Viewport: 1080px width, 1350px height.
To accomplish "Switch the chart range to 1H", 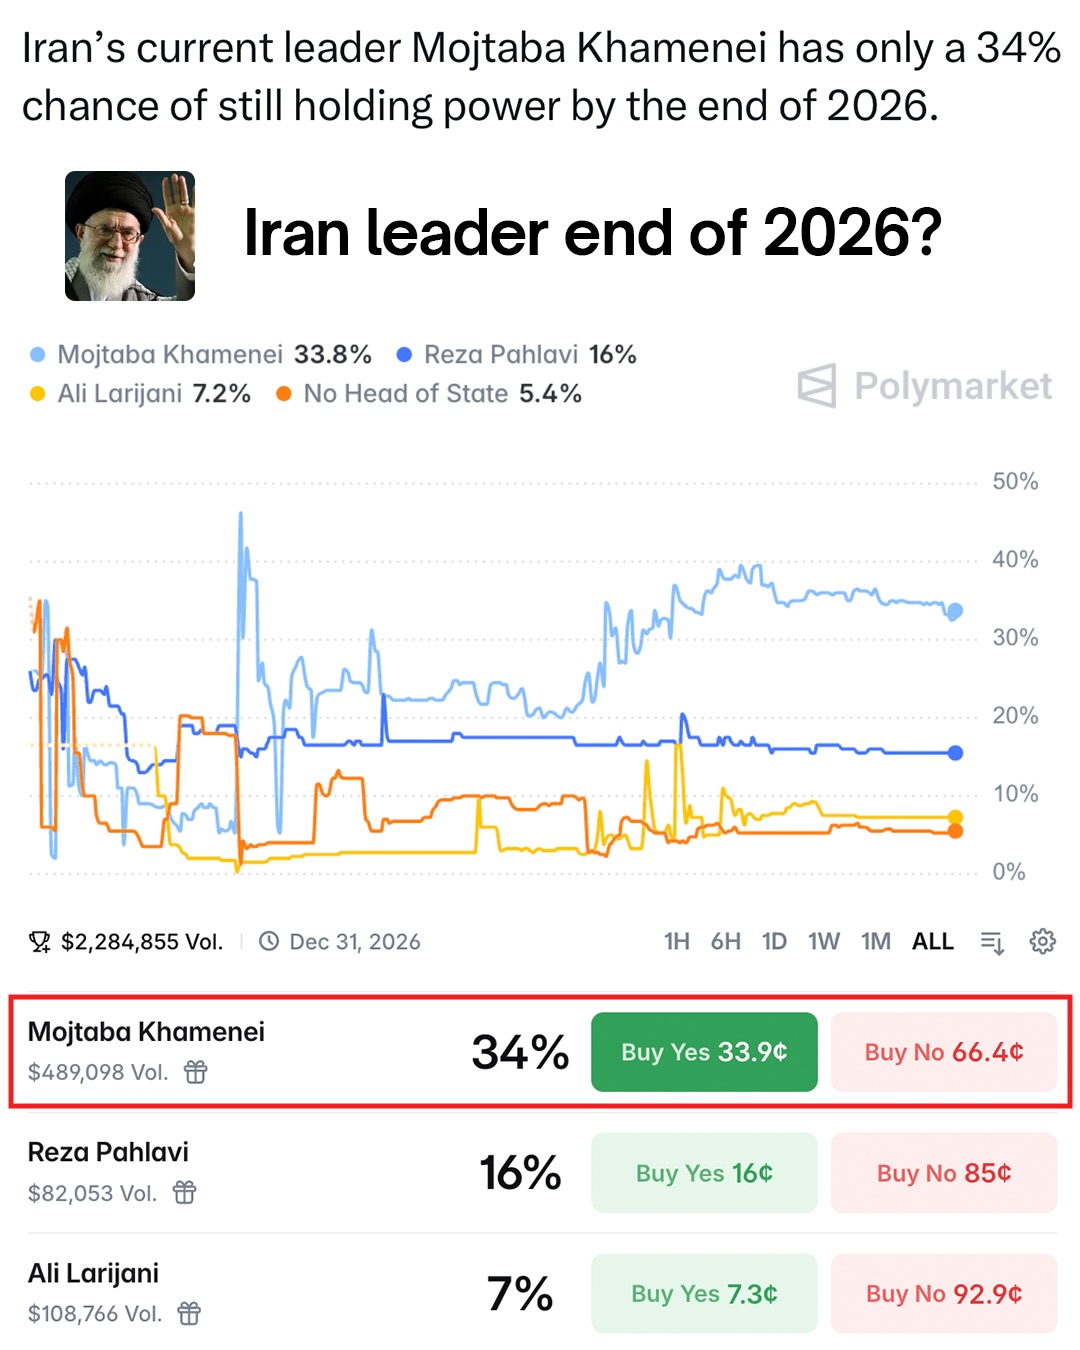I will coord(677,942).
